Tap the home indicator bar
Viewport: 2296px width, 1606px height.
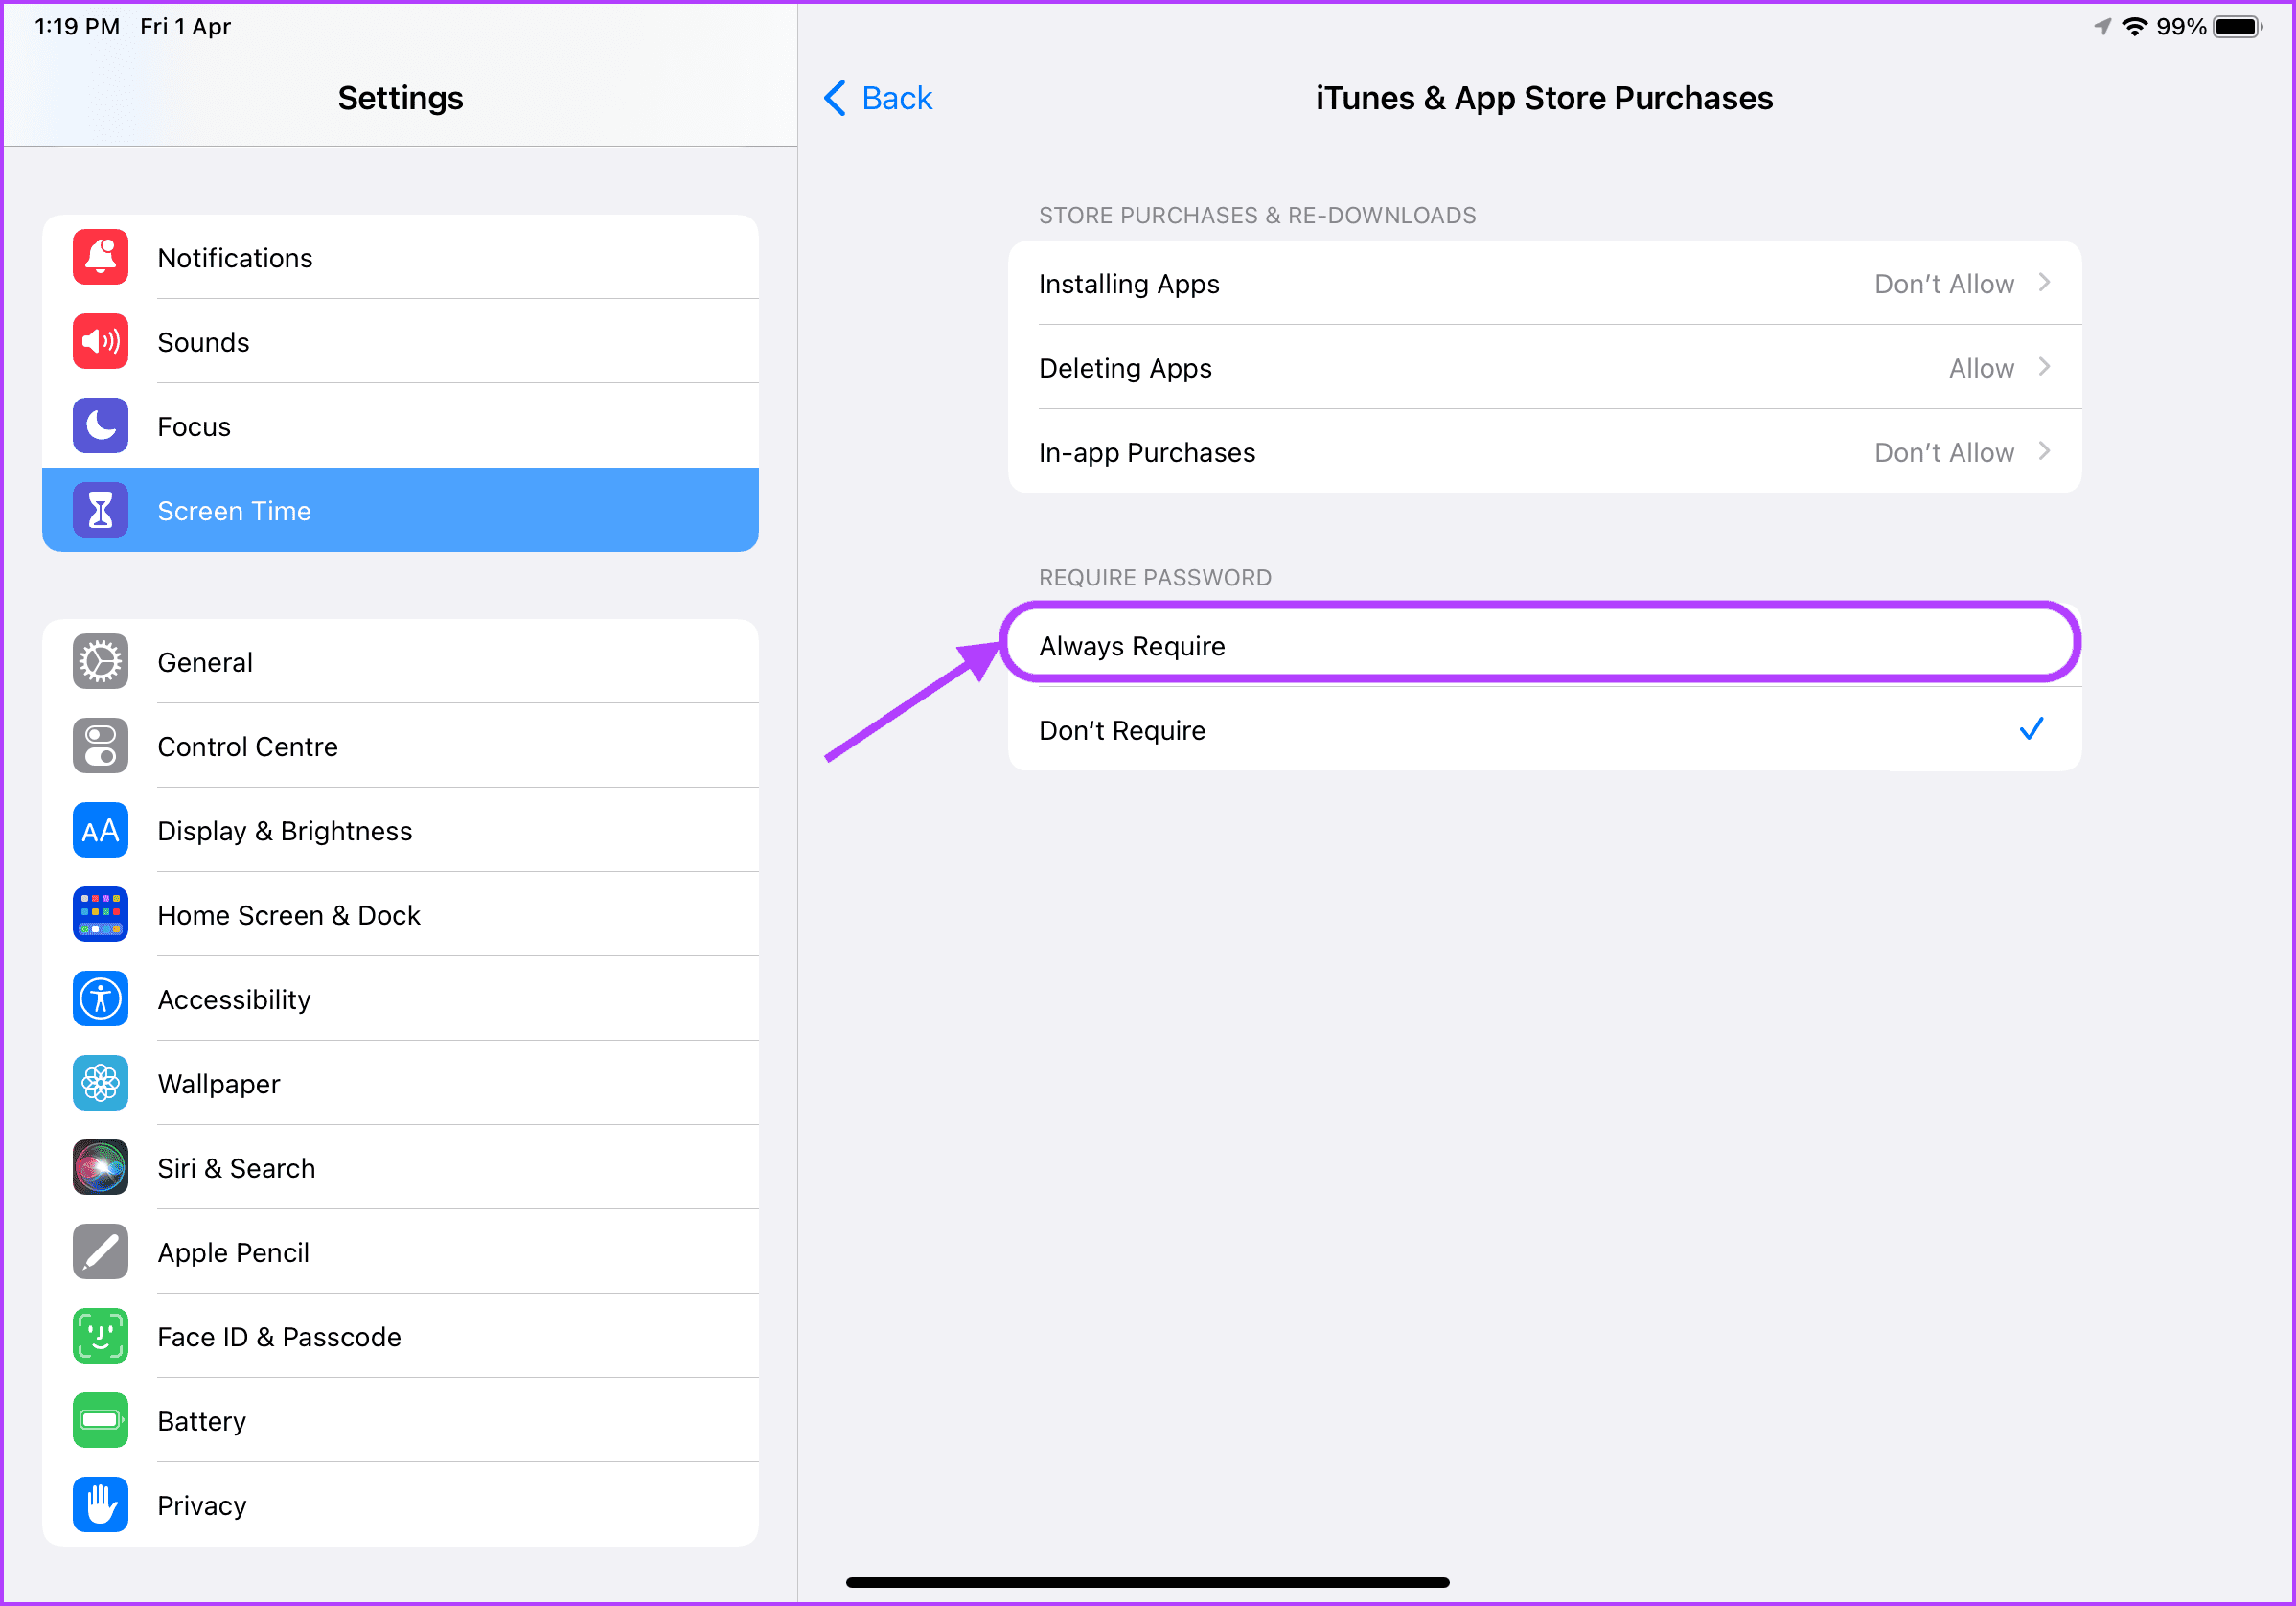(x=1147, y=1582)
